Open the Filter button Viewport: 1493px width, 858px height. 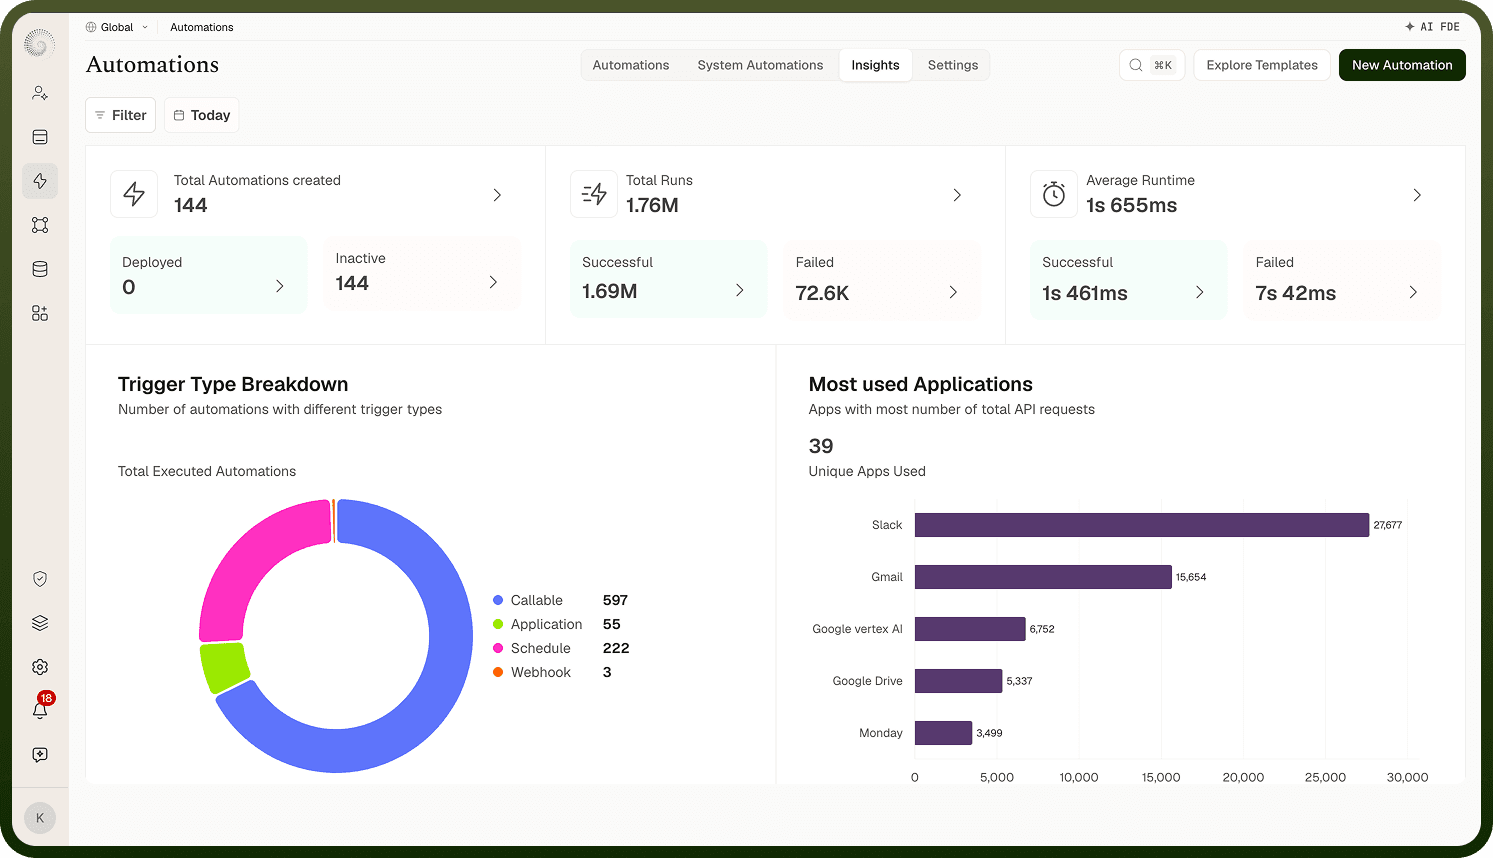pos(120,115)
